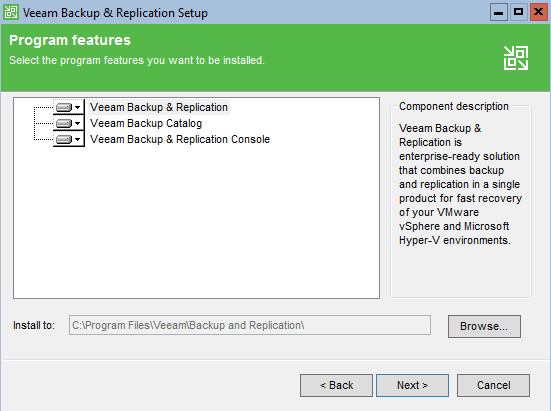Screen dimensions: 551x411
Task: Select the Veeam Backup & Replication Console tree item
Action: 180,139
